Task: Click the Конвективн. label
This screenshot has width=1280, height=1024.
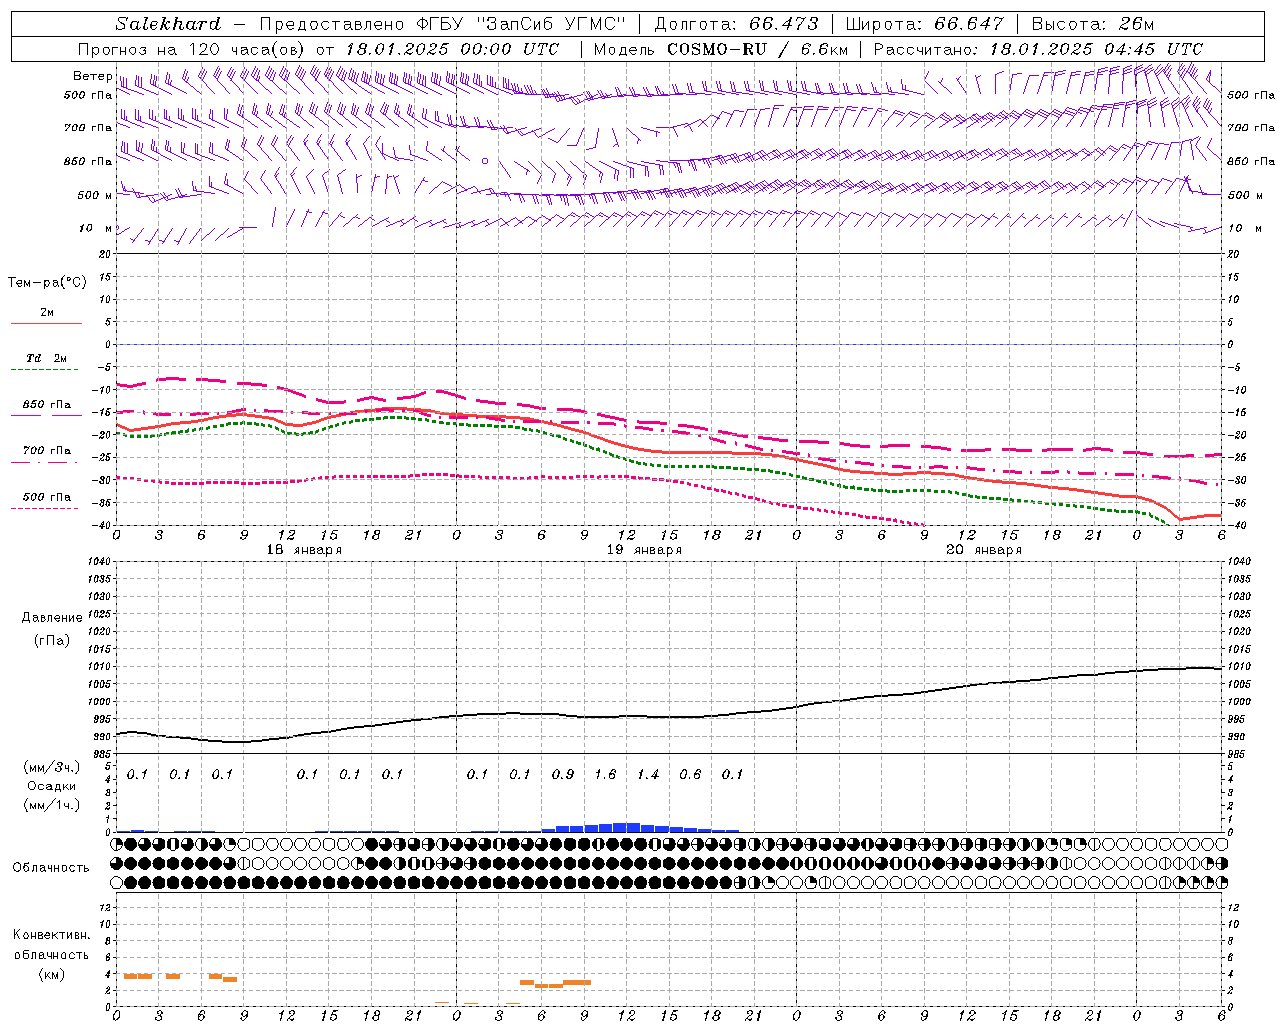Action: tap(51, 935)
